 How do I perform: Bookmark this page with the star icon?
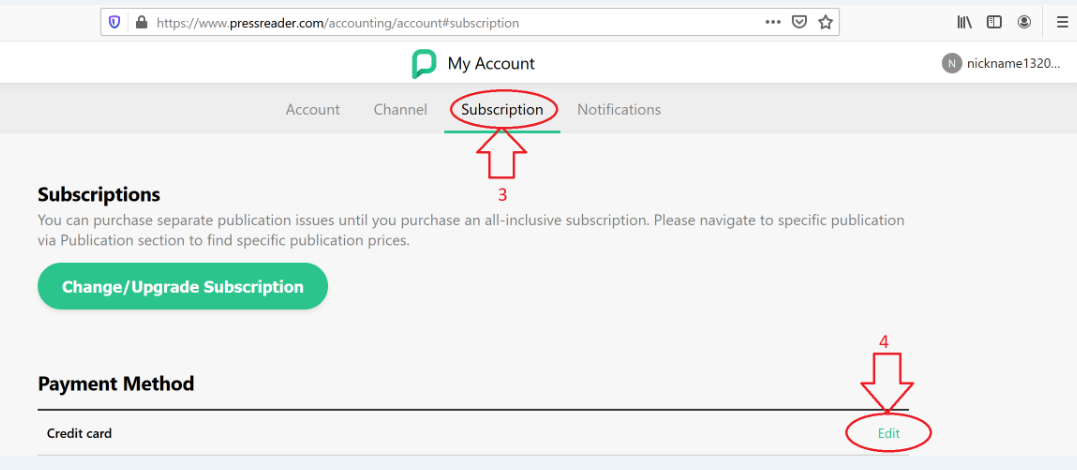pyautogui.click(x=825, y=23)
